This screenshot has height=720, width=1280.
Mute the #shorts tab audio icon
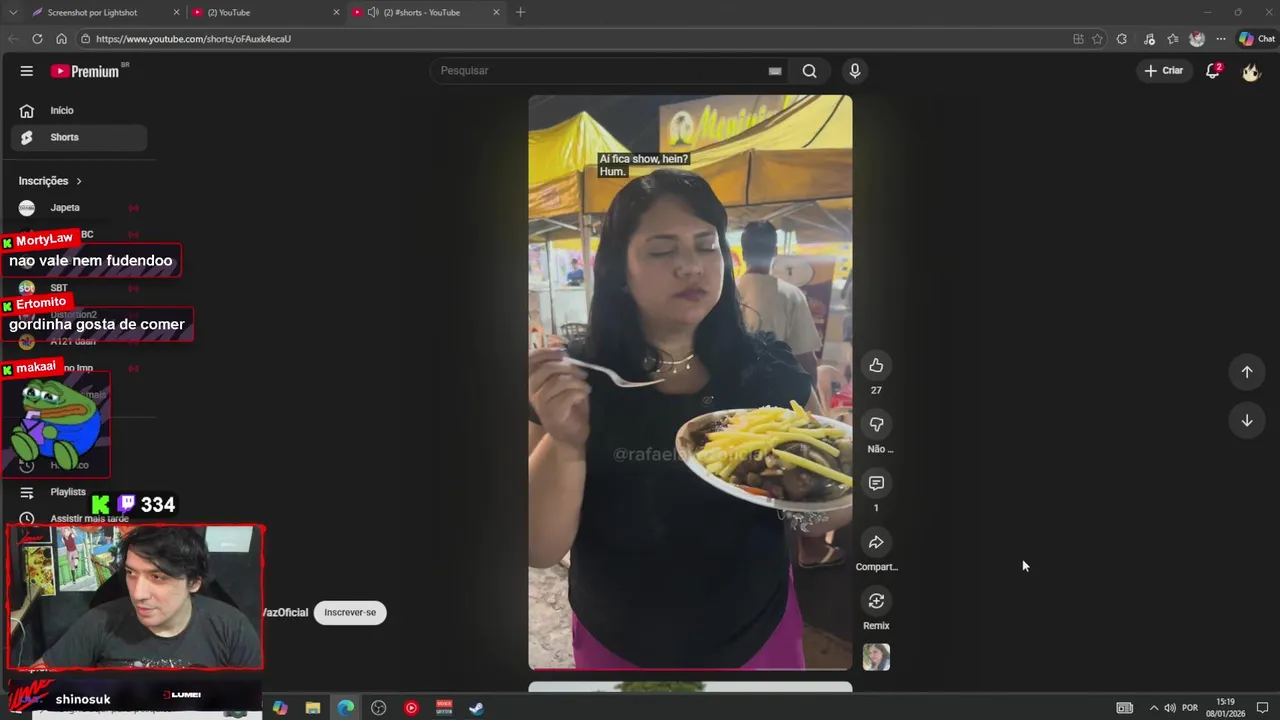[373, 12]
